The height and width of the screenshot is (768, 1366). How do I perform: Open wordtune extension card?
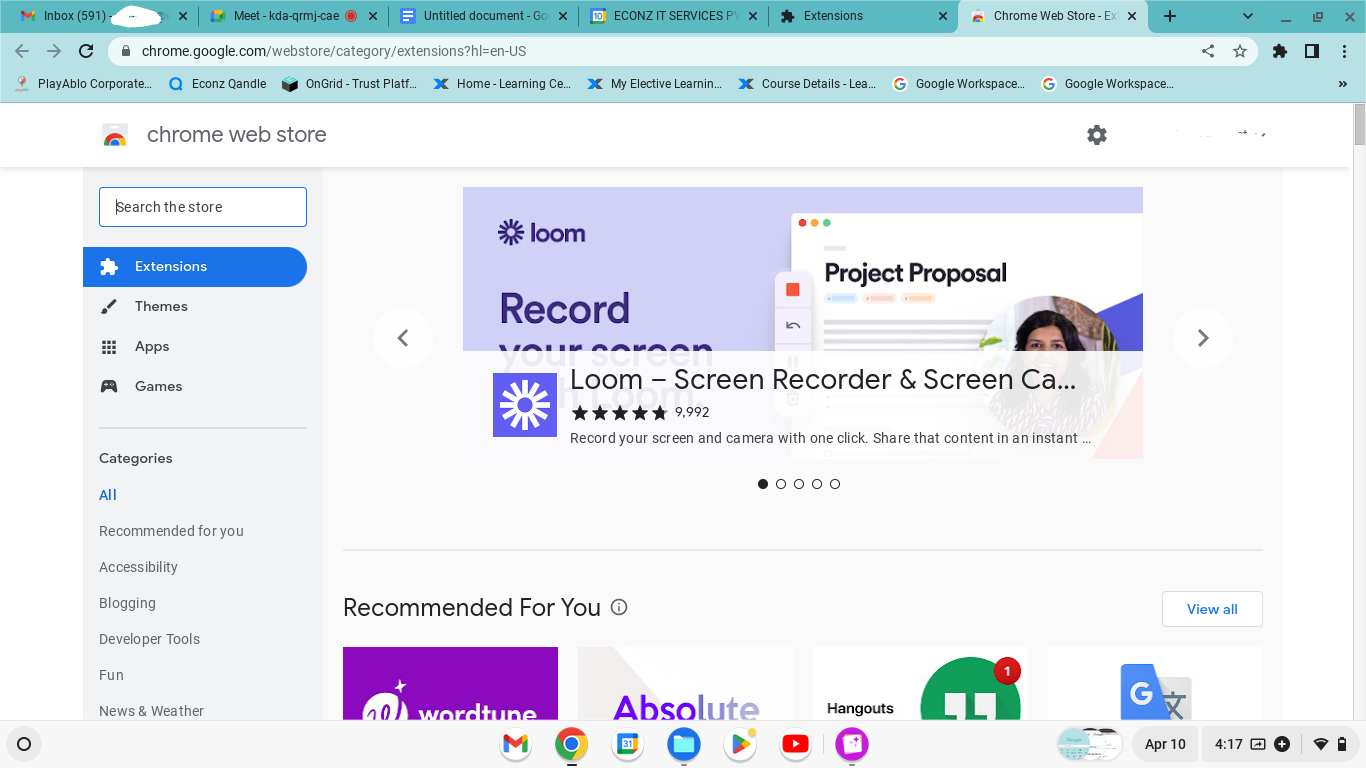pos(450,684)
